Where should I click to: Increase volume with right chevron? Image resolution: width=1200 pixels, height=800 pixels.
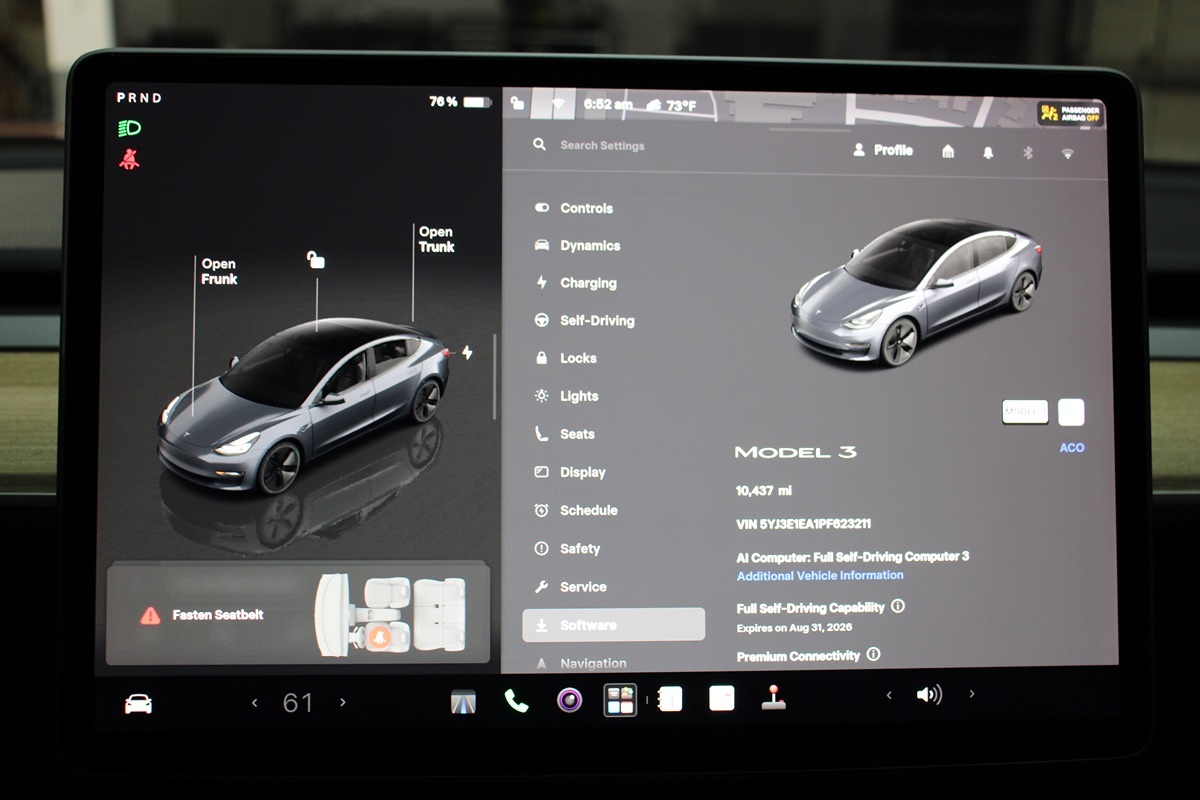pyautogui.click(x=971, y=693)
